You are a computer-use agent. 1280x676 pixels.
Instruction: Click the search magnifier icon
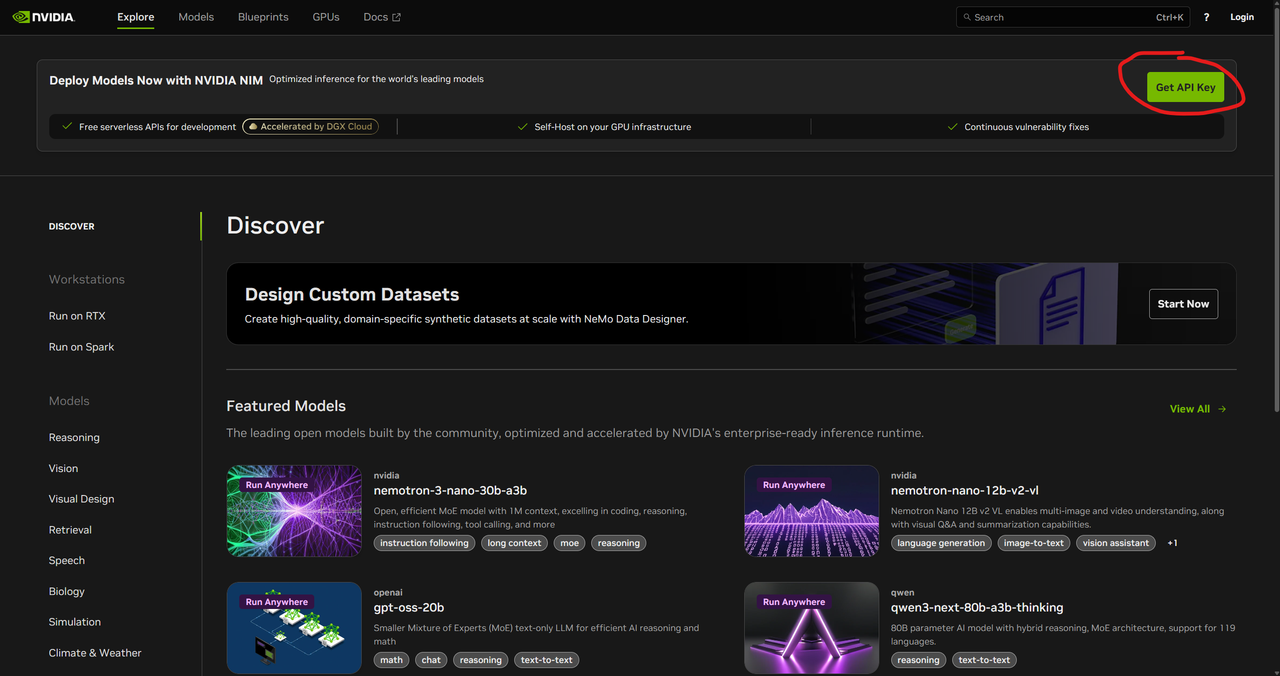pyautogui.click(x=966, y=17)
